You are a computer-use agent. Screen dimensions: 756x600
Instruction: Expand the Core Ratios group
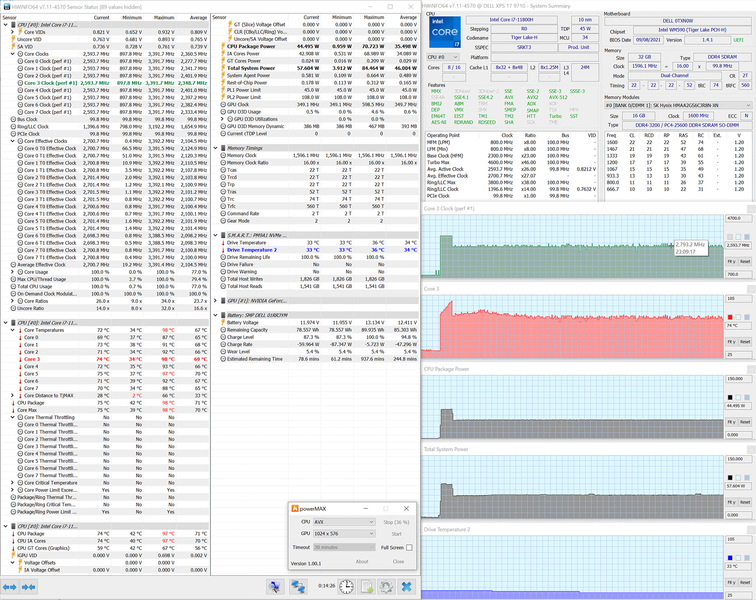[x=13, y=301]
